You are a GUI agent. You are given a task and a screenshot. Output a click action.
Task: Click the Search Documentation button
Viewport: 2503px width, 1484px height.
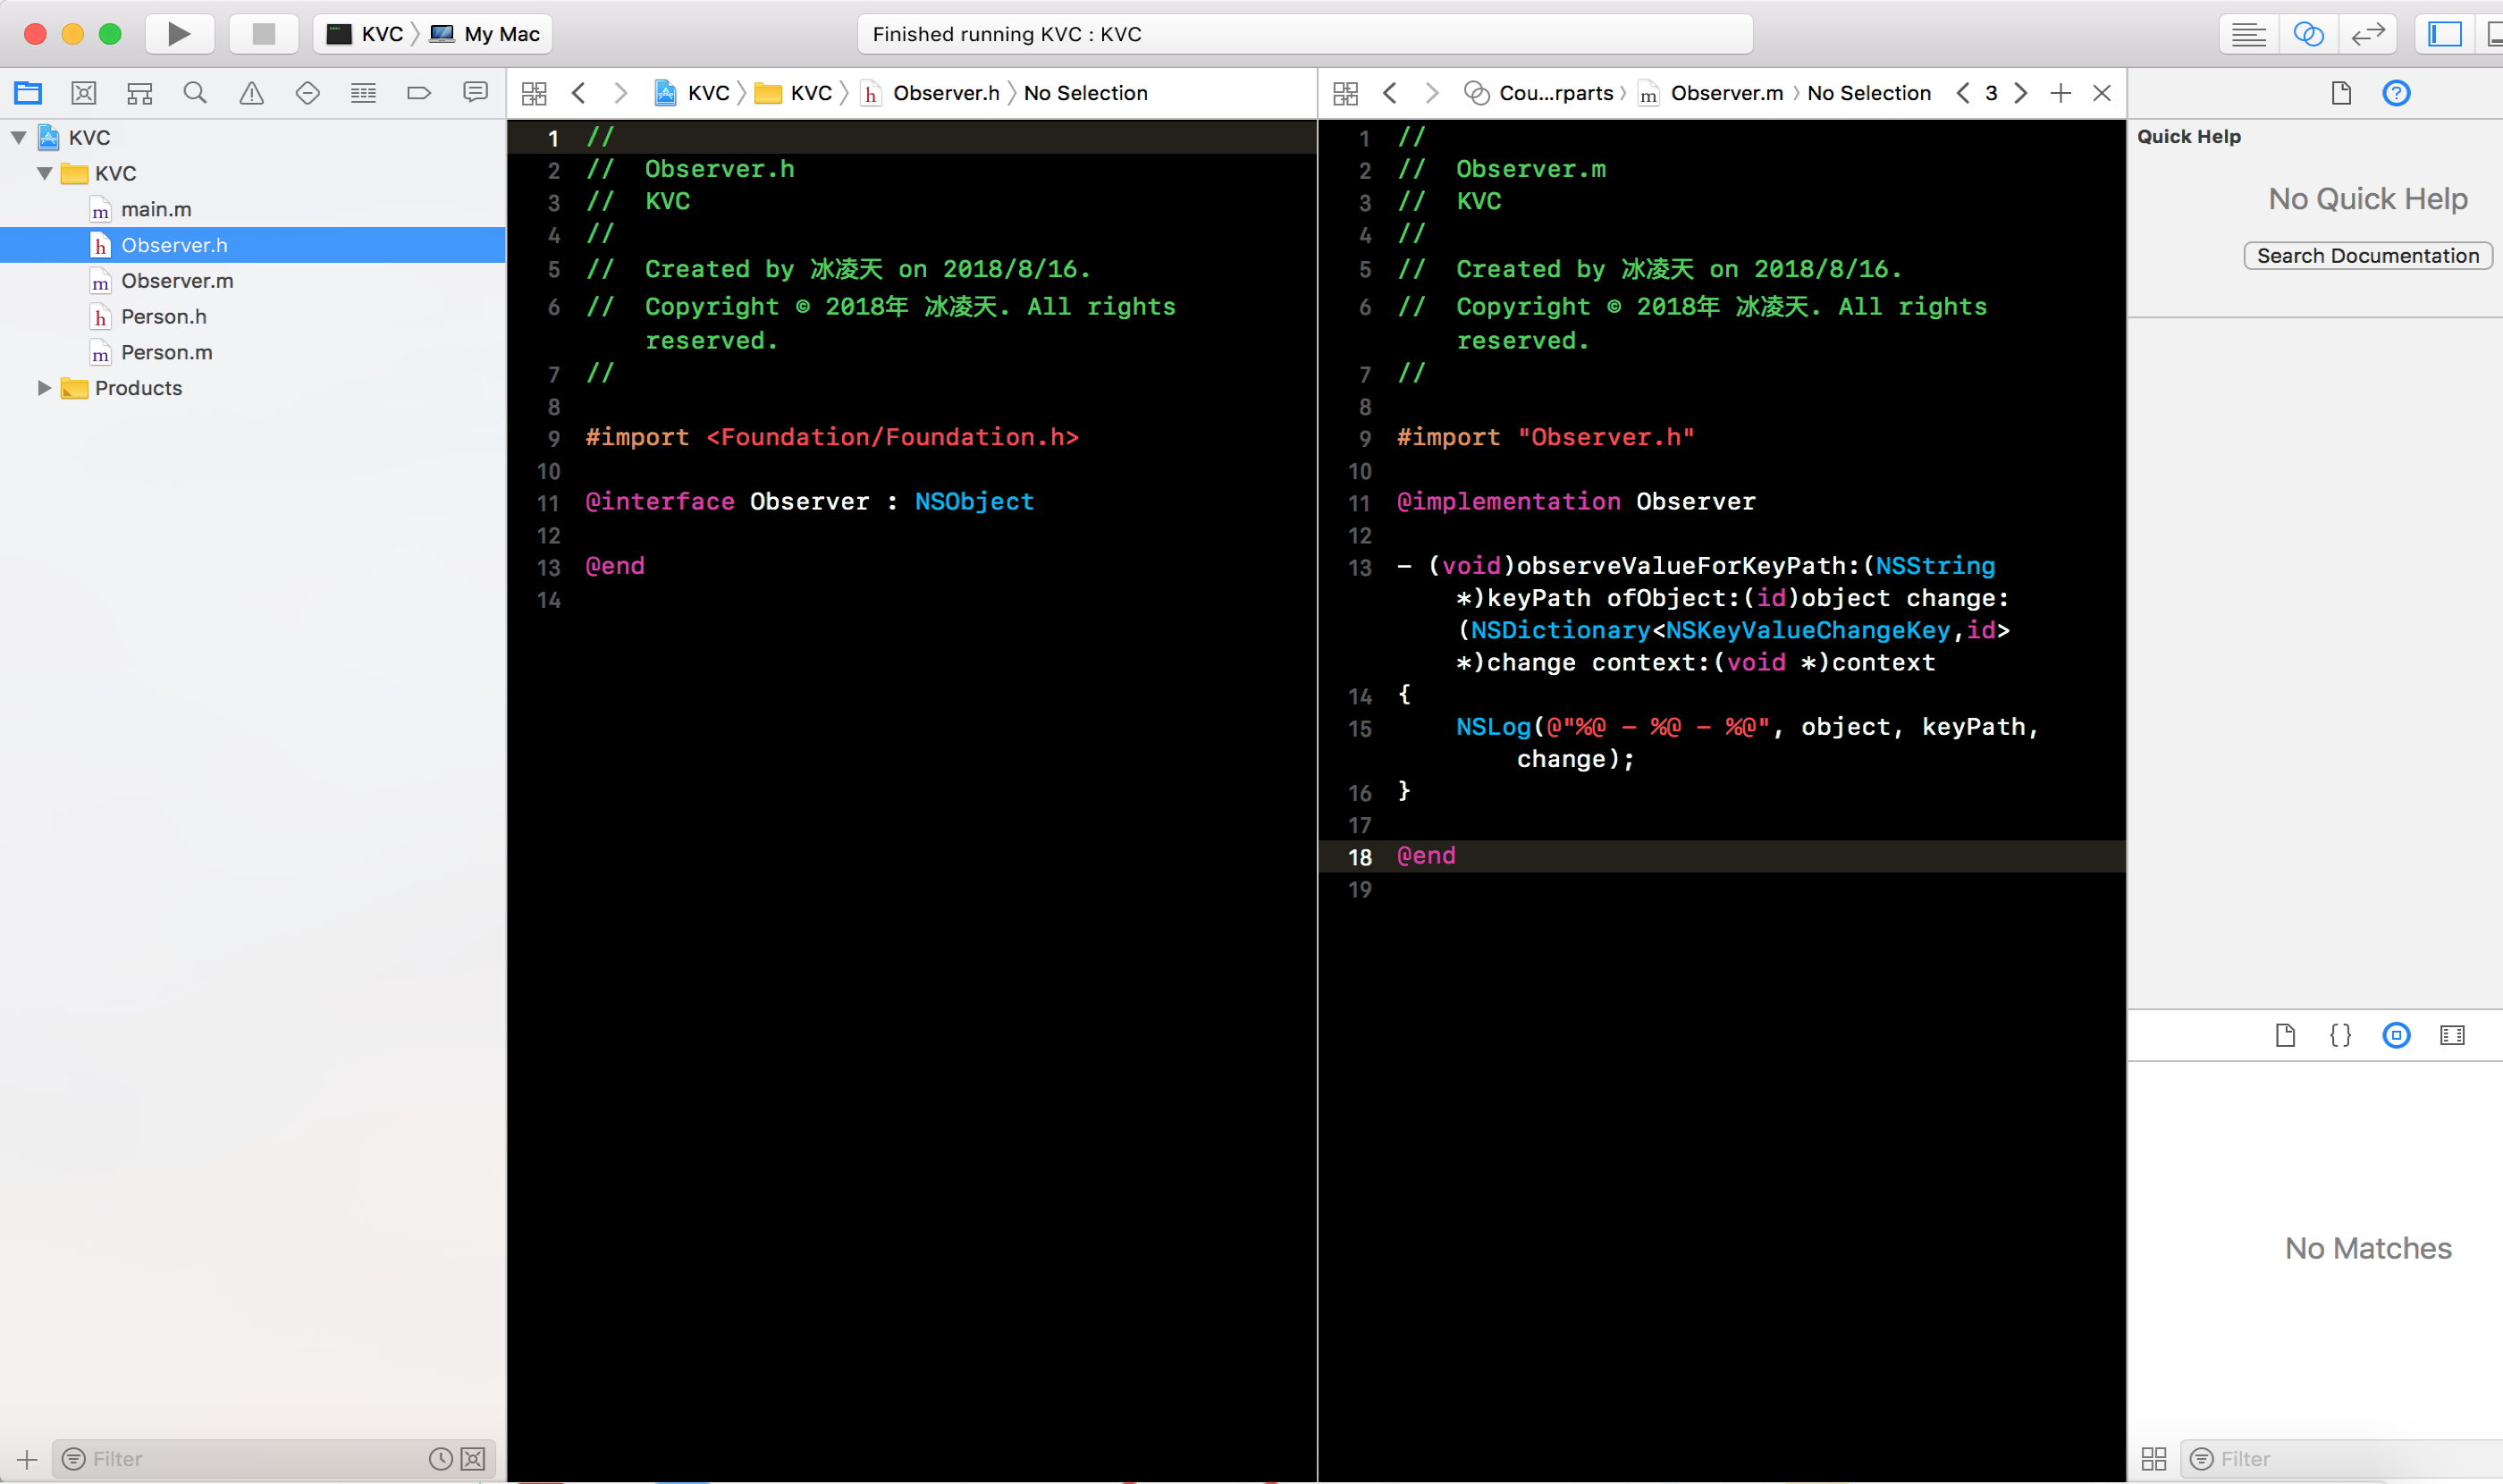[x=2367, y=256]
